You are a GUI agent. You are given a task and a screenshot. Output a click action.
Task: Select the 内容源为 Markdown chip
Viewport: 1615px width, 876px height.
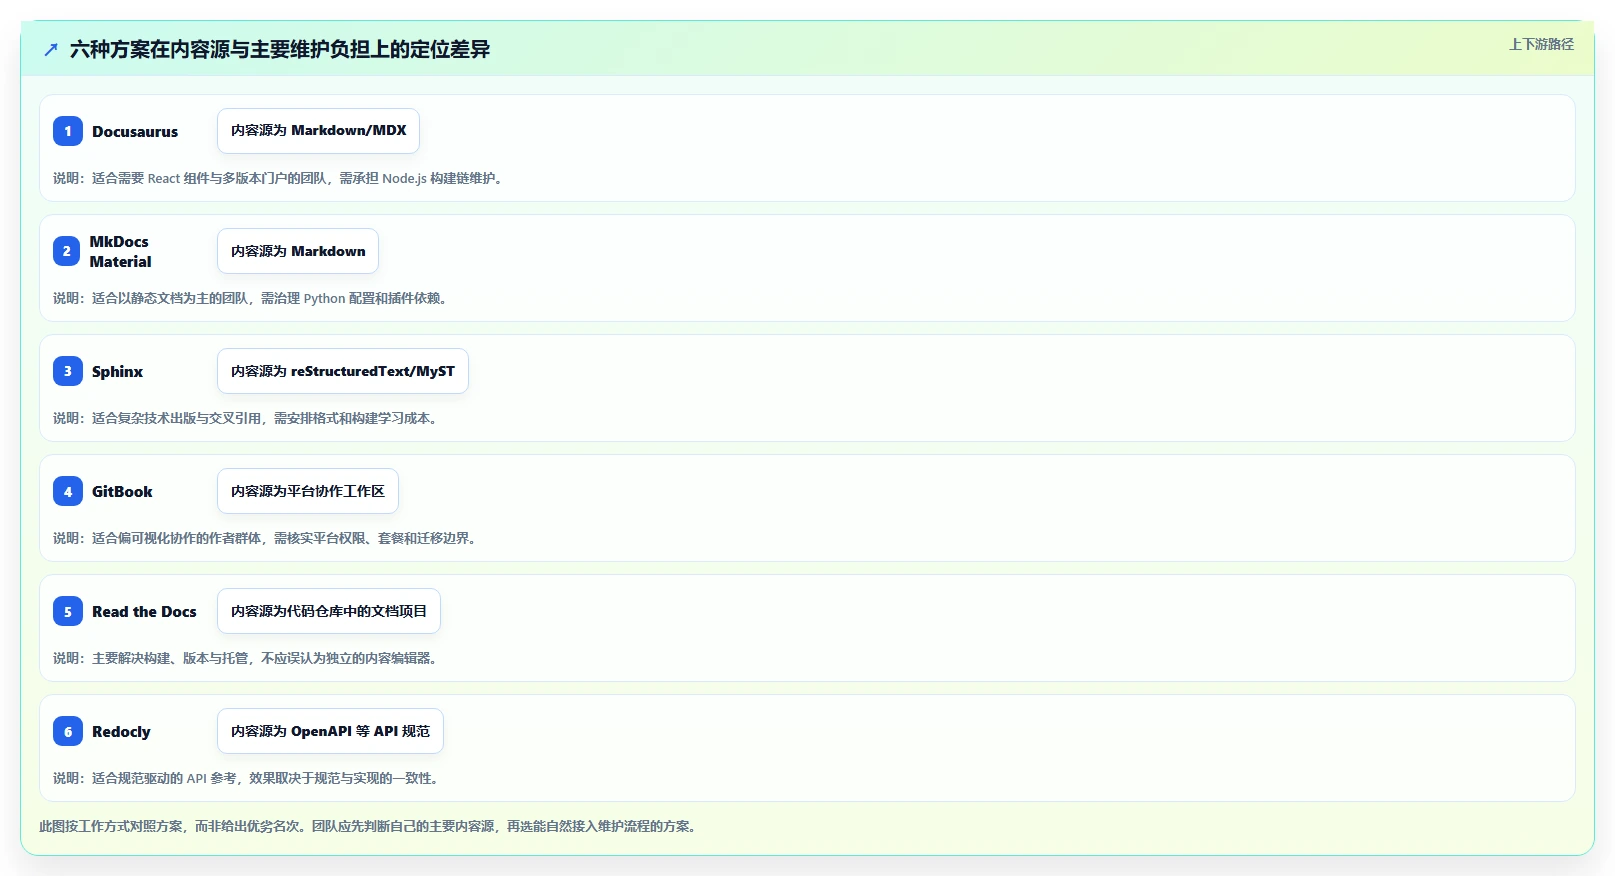[298, 251]
